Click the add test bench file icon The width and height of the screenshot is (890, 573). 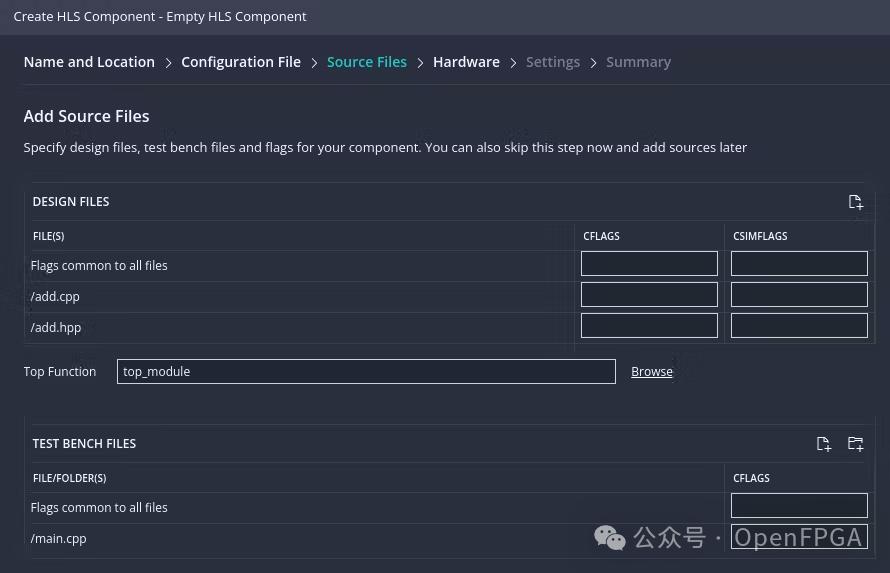pyautogui.click(x=823, y=444)
